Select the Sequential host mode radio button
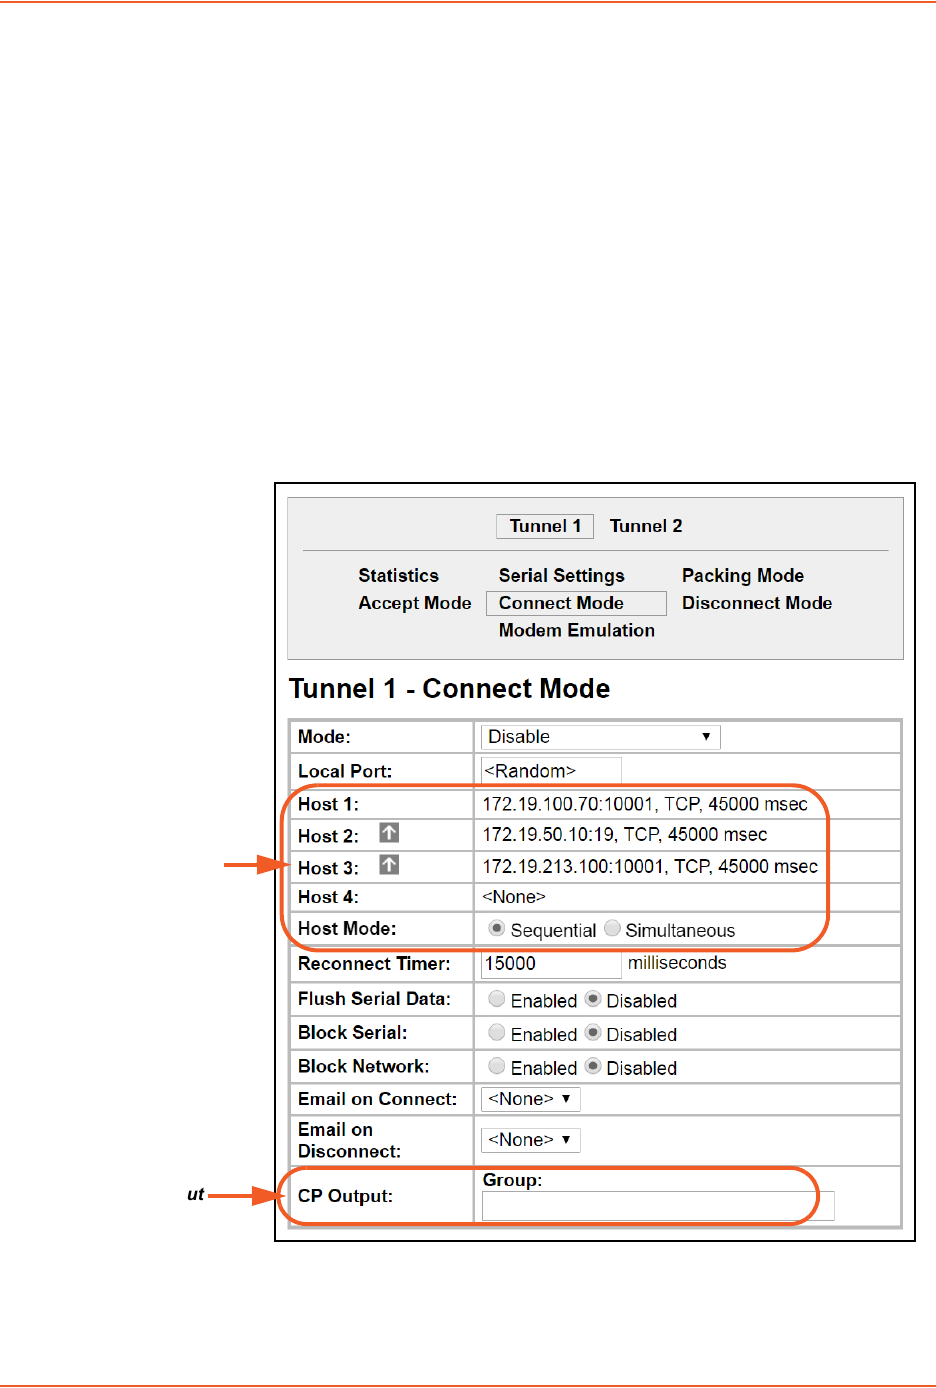The width and height of the screenshot is (936, 1388). point(496,929)
